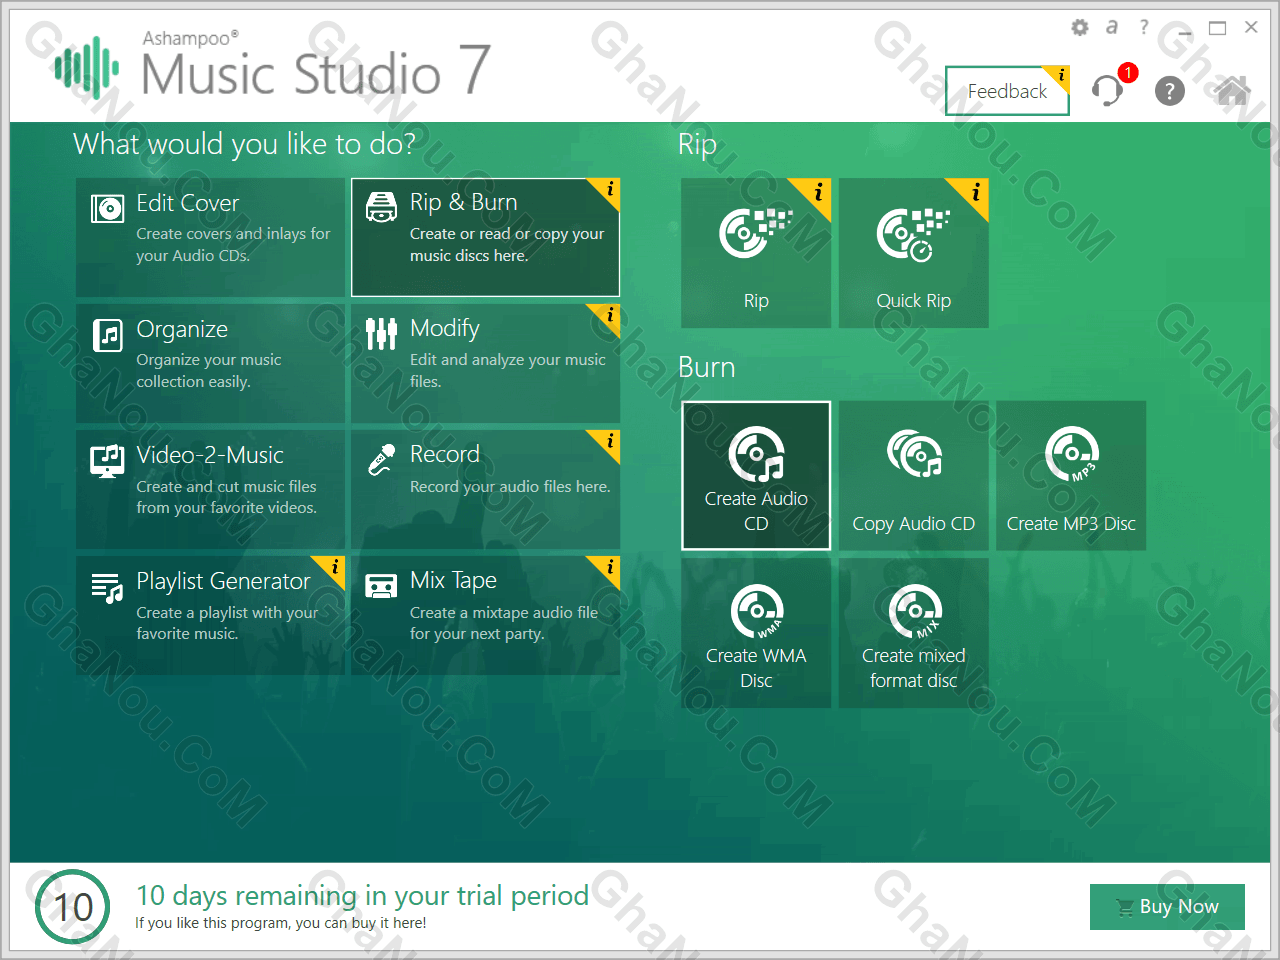The width and height of the screenshot is (1280, 960).
Task: Open the Organize tile
Action: point(210,363)
